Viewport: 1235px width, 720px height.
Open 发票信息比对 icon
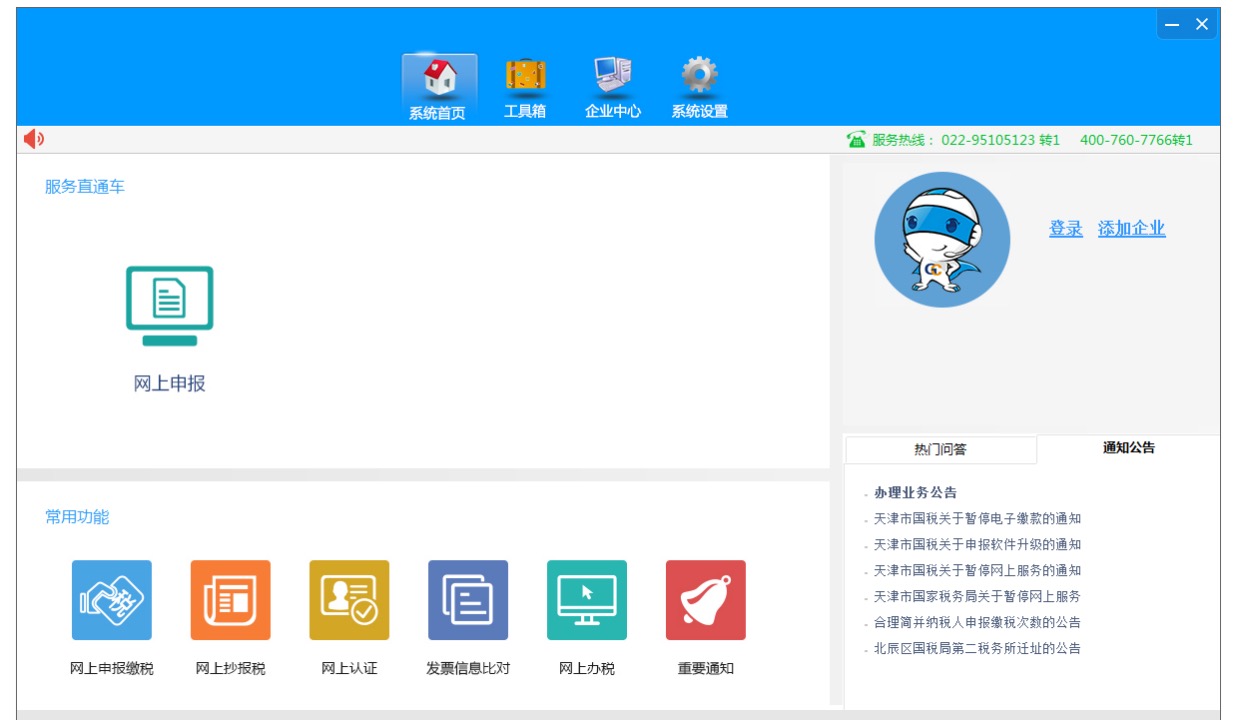pos(468,600)
